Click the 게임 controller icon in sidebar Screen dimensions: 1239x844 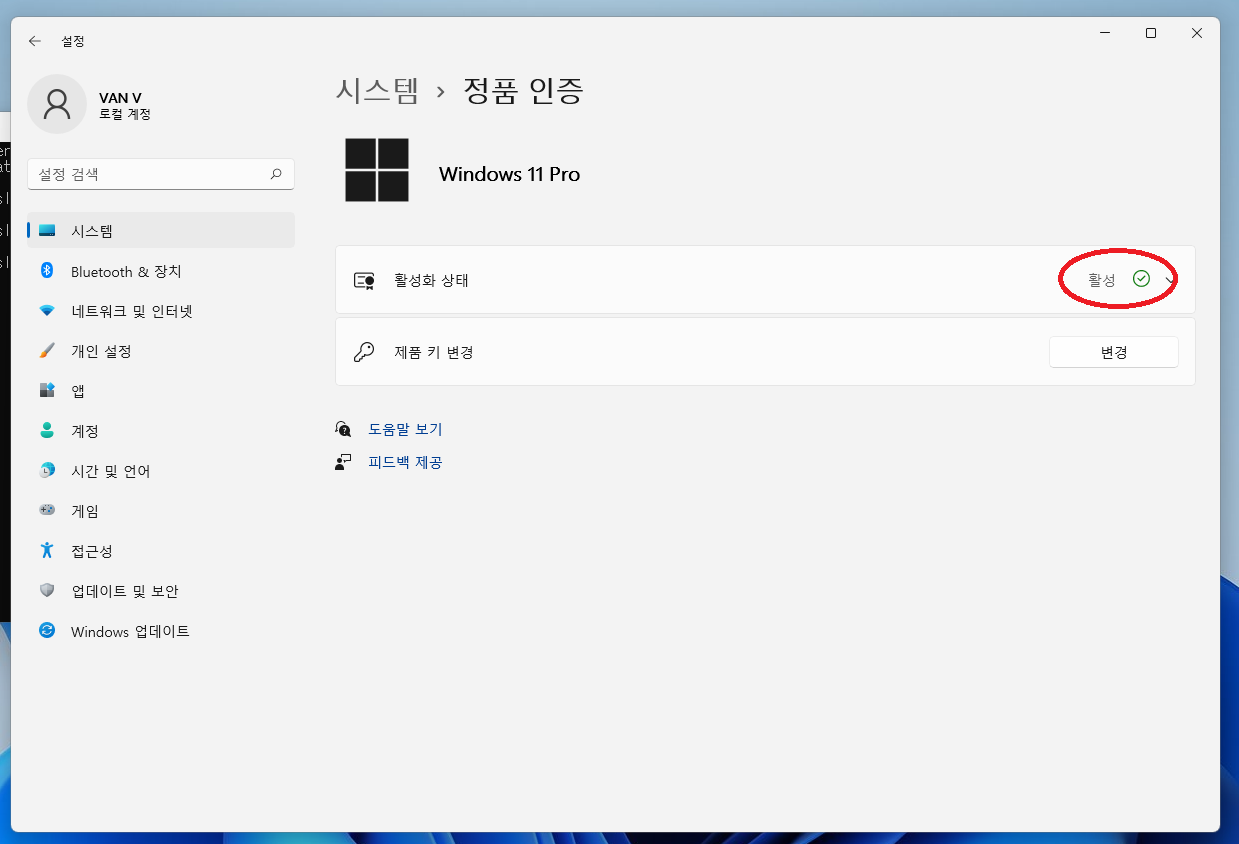click(x=47, y=511)
